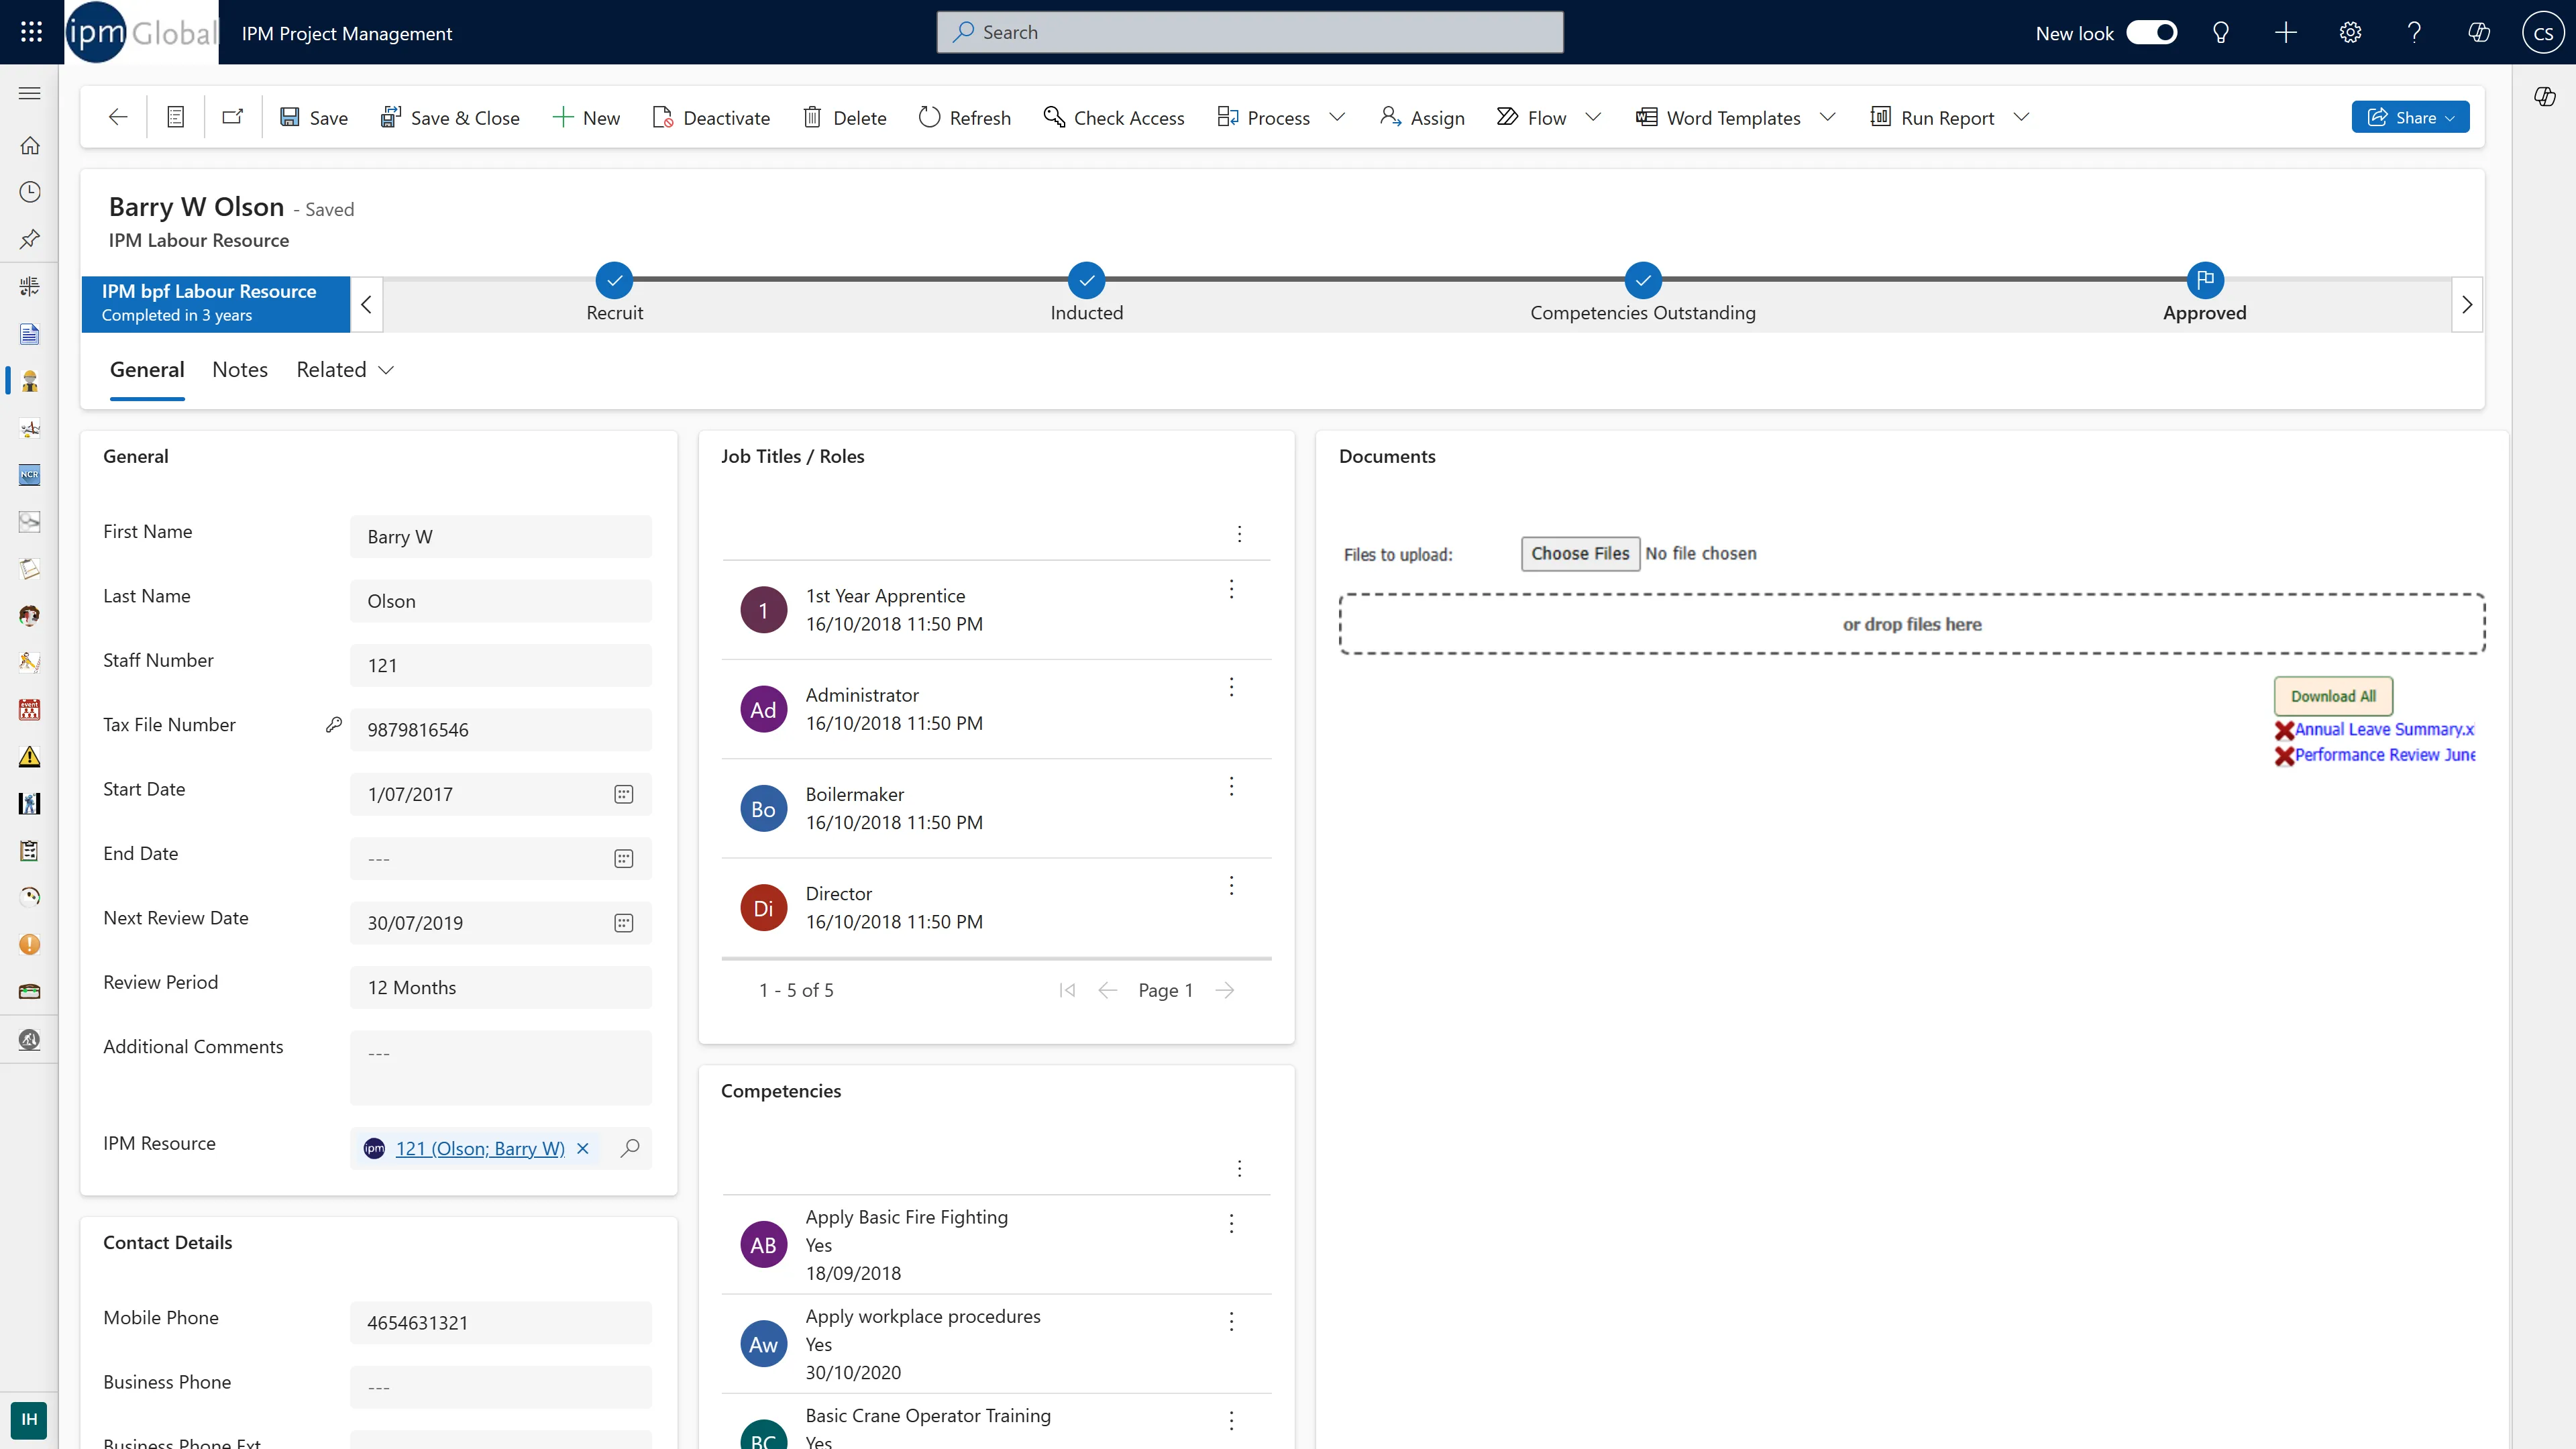Image resolution: width=2576 pixels, height=1449 pixels.
Task: Click the Download All button
Action: [2333, 696]
